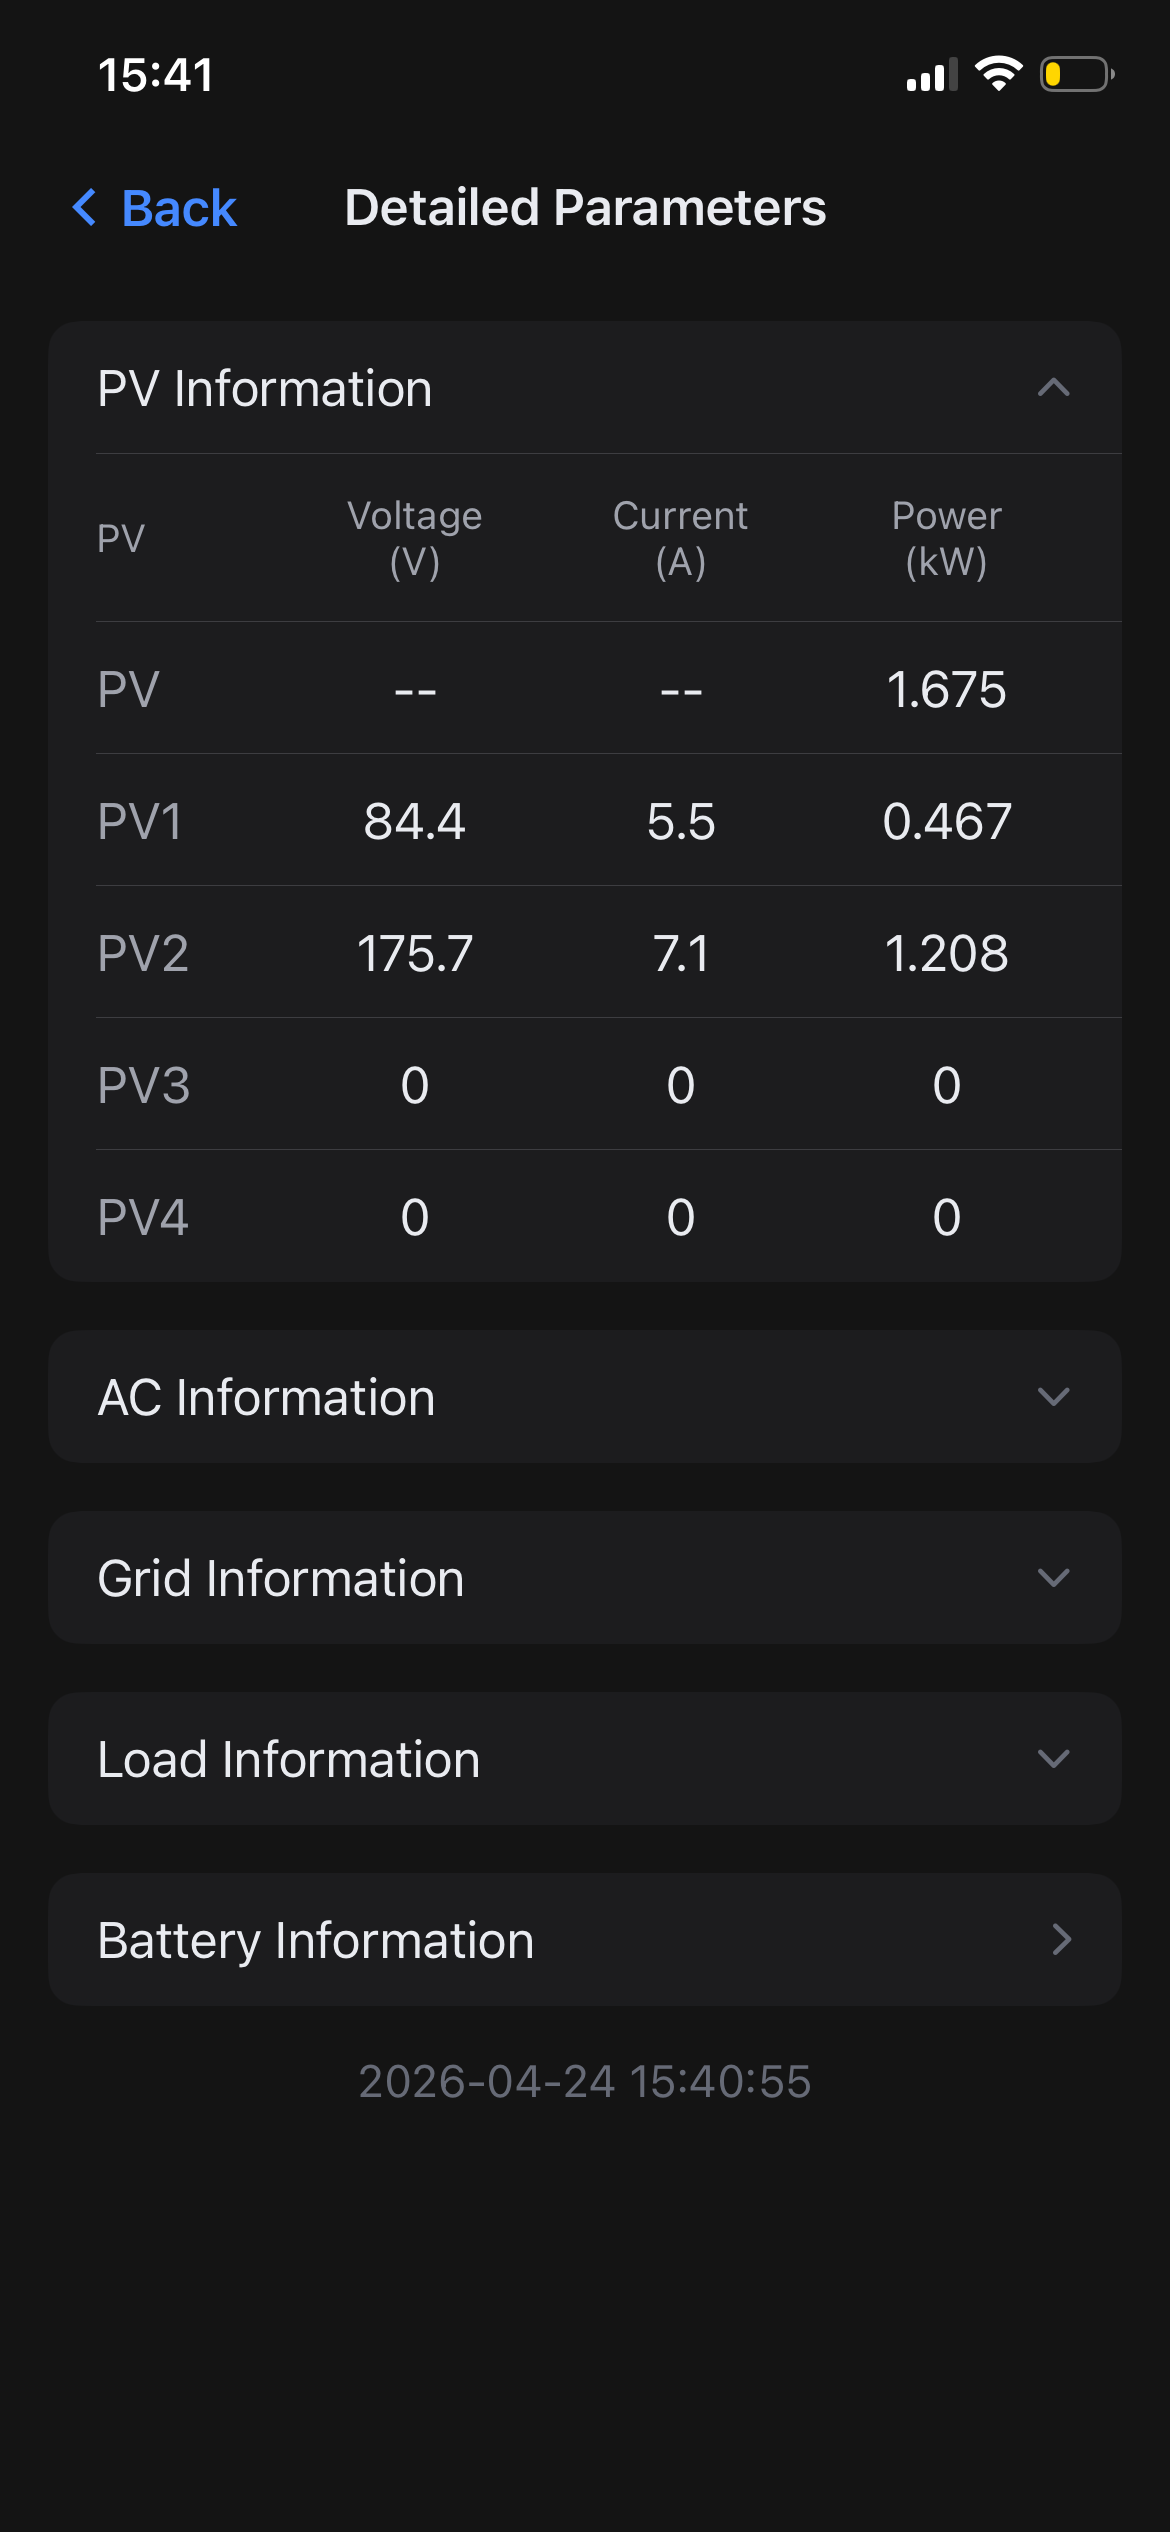This screenshot has height=2532, width=1170.
Task: Open Battery Information via right arrow
Action: pos(1061,1940)
